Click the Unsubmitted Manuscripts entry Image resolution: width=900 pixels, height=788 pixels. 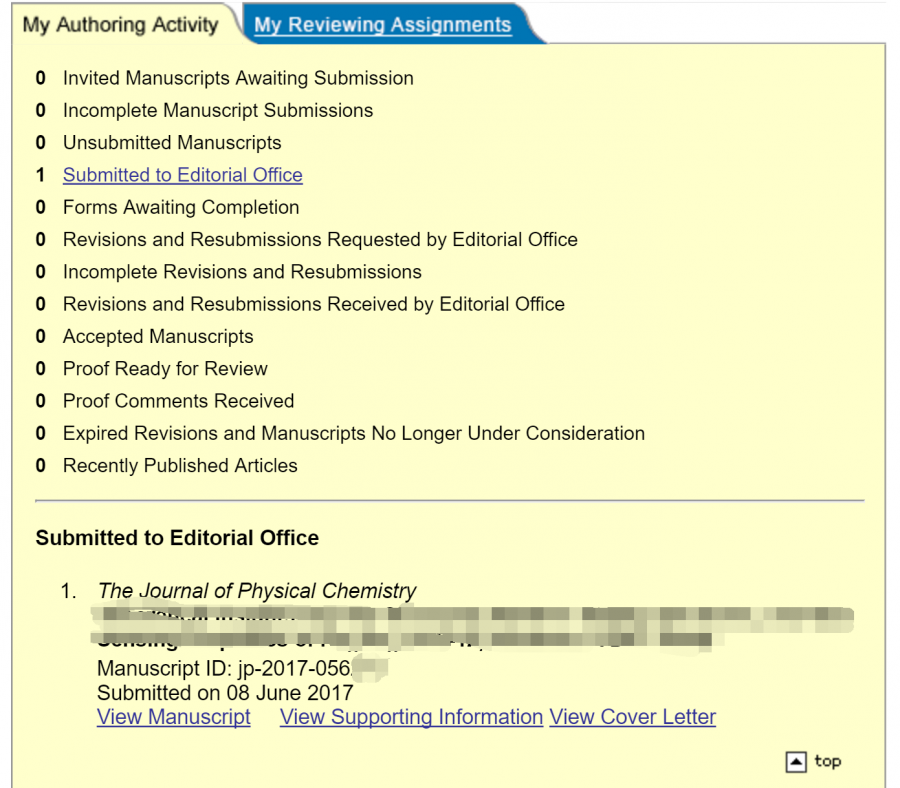[x=172, y=143]
